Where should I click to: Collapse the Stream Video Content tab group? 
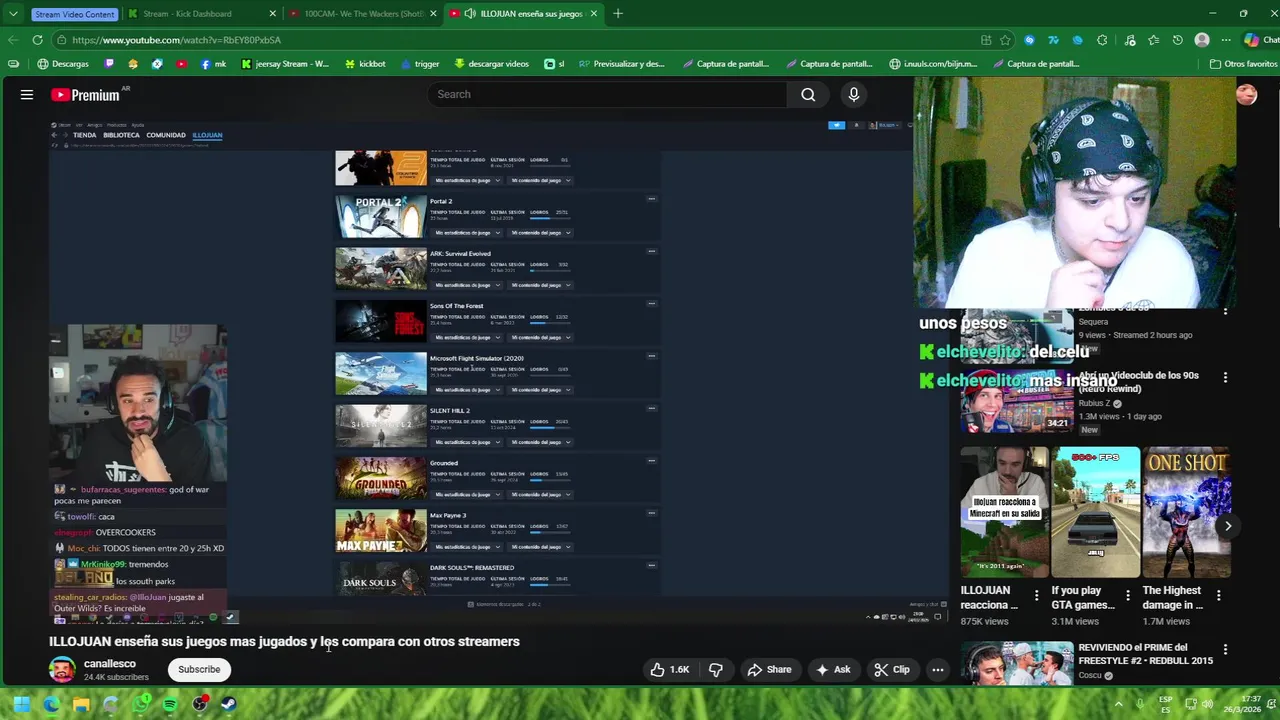(x=75, y=14)
